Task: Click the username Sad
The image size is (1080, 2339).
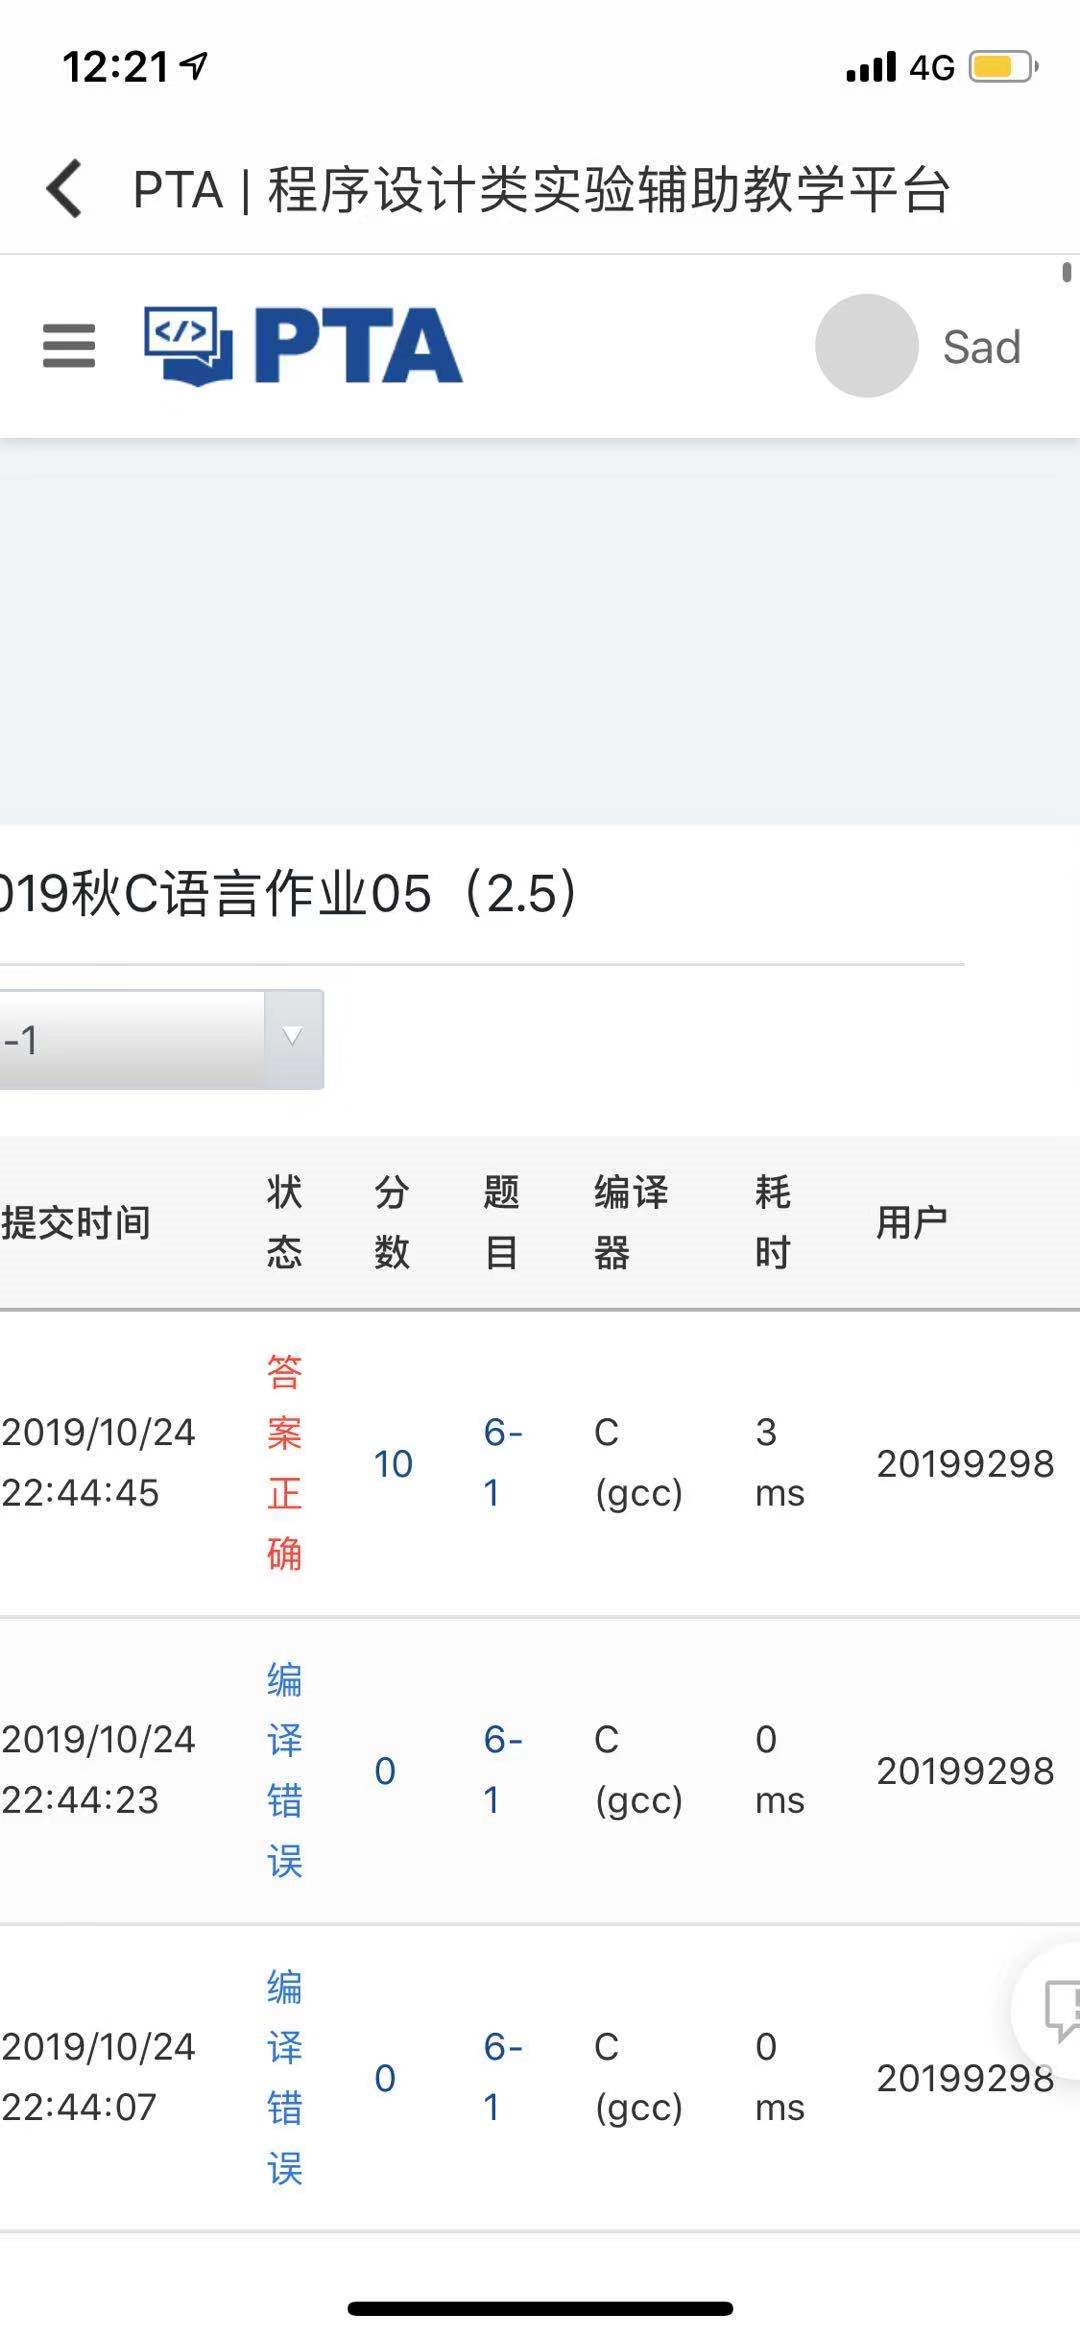Action: point(981,348)
